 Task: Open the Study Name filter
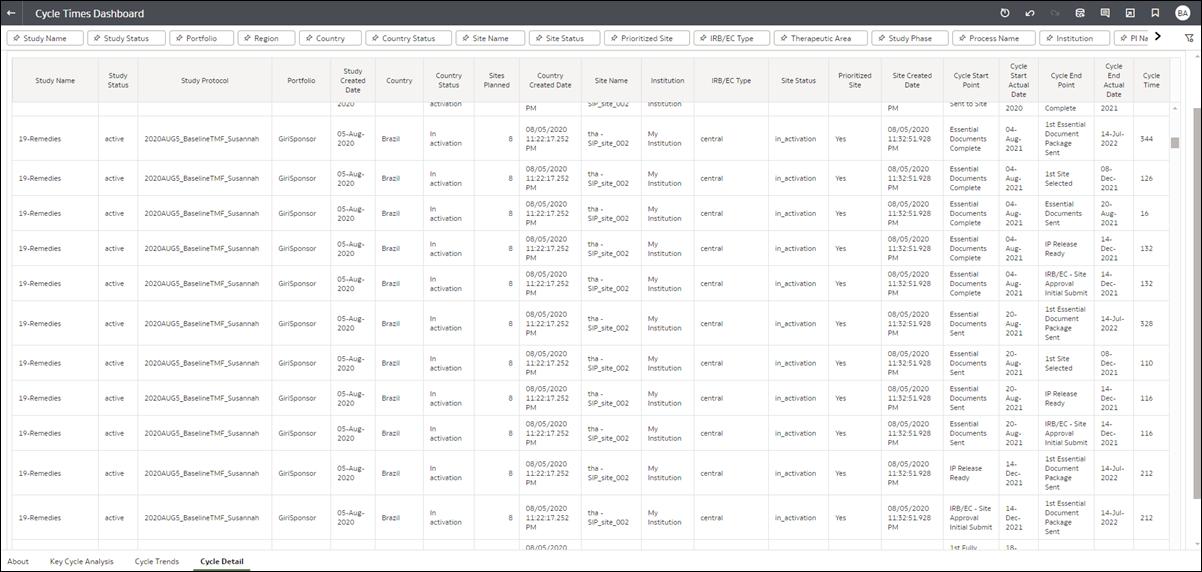44,38
